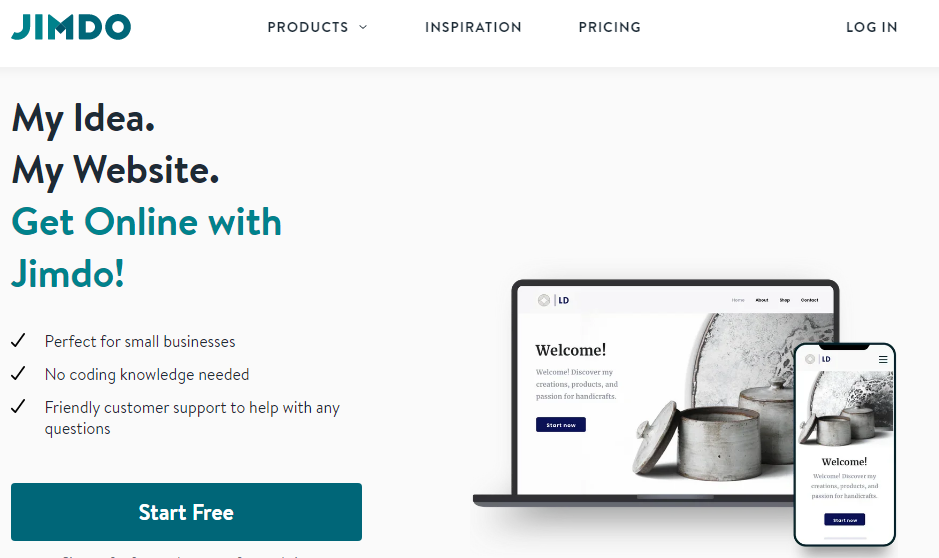939x558 pixels.
Task: Click the hamburger menu icon in phone mockup
Action: point(883,359)
